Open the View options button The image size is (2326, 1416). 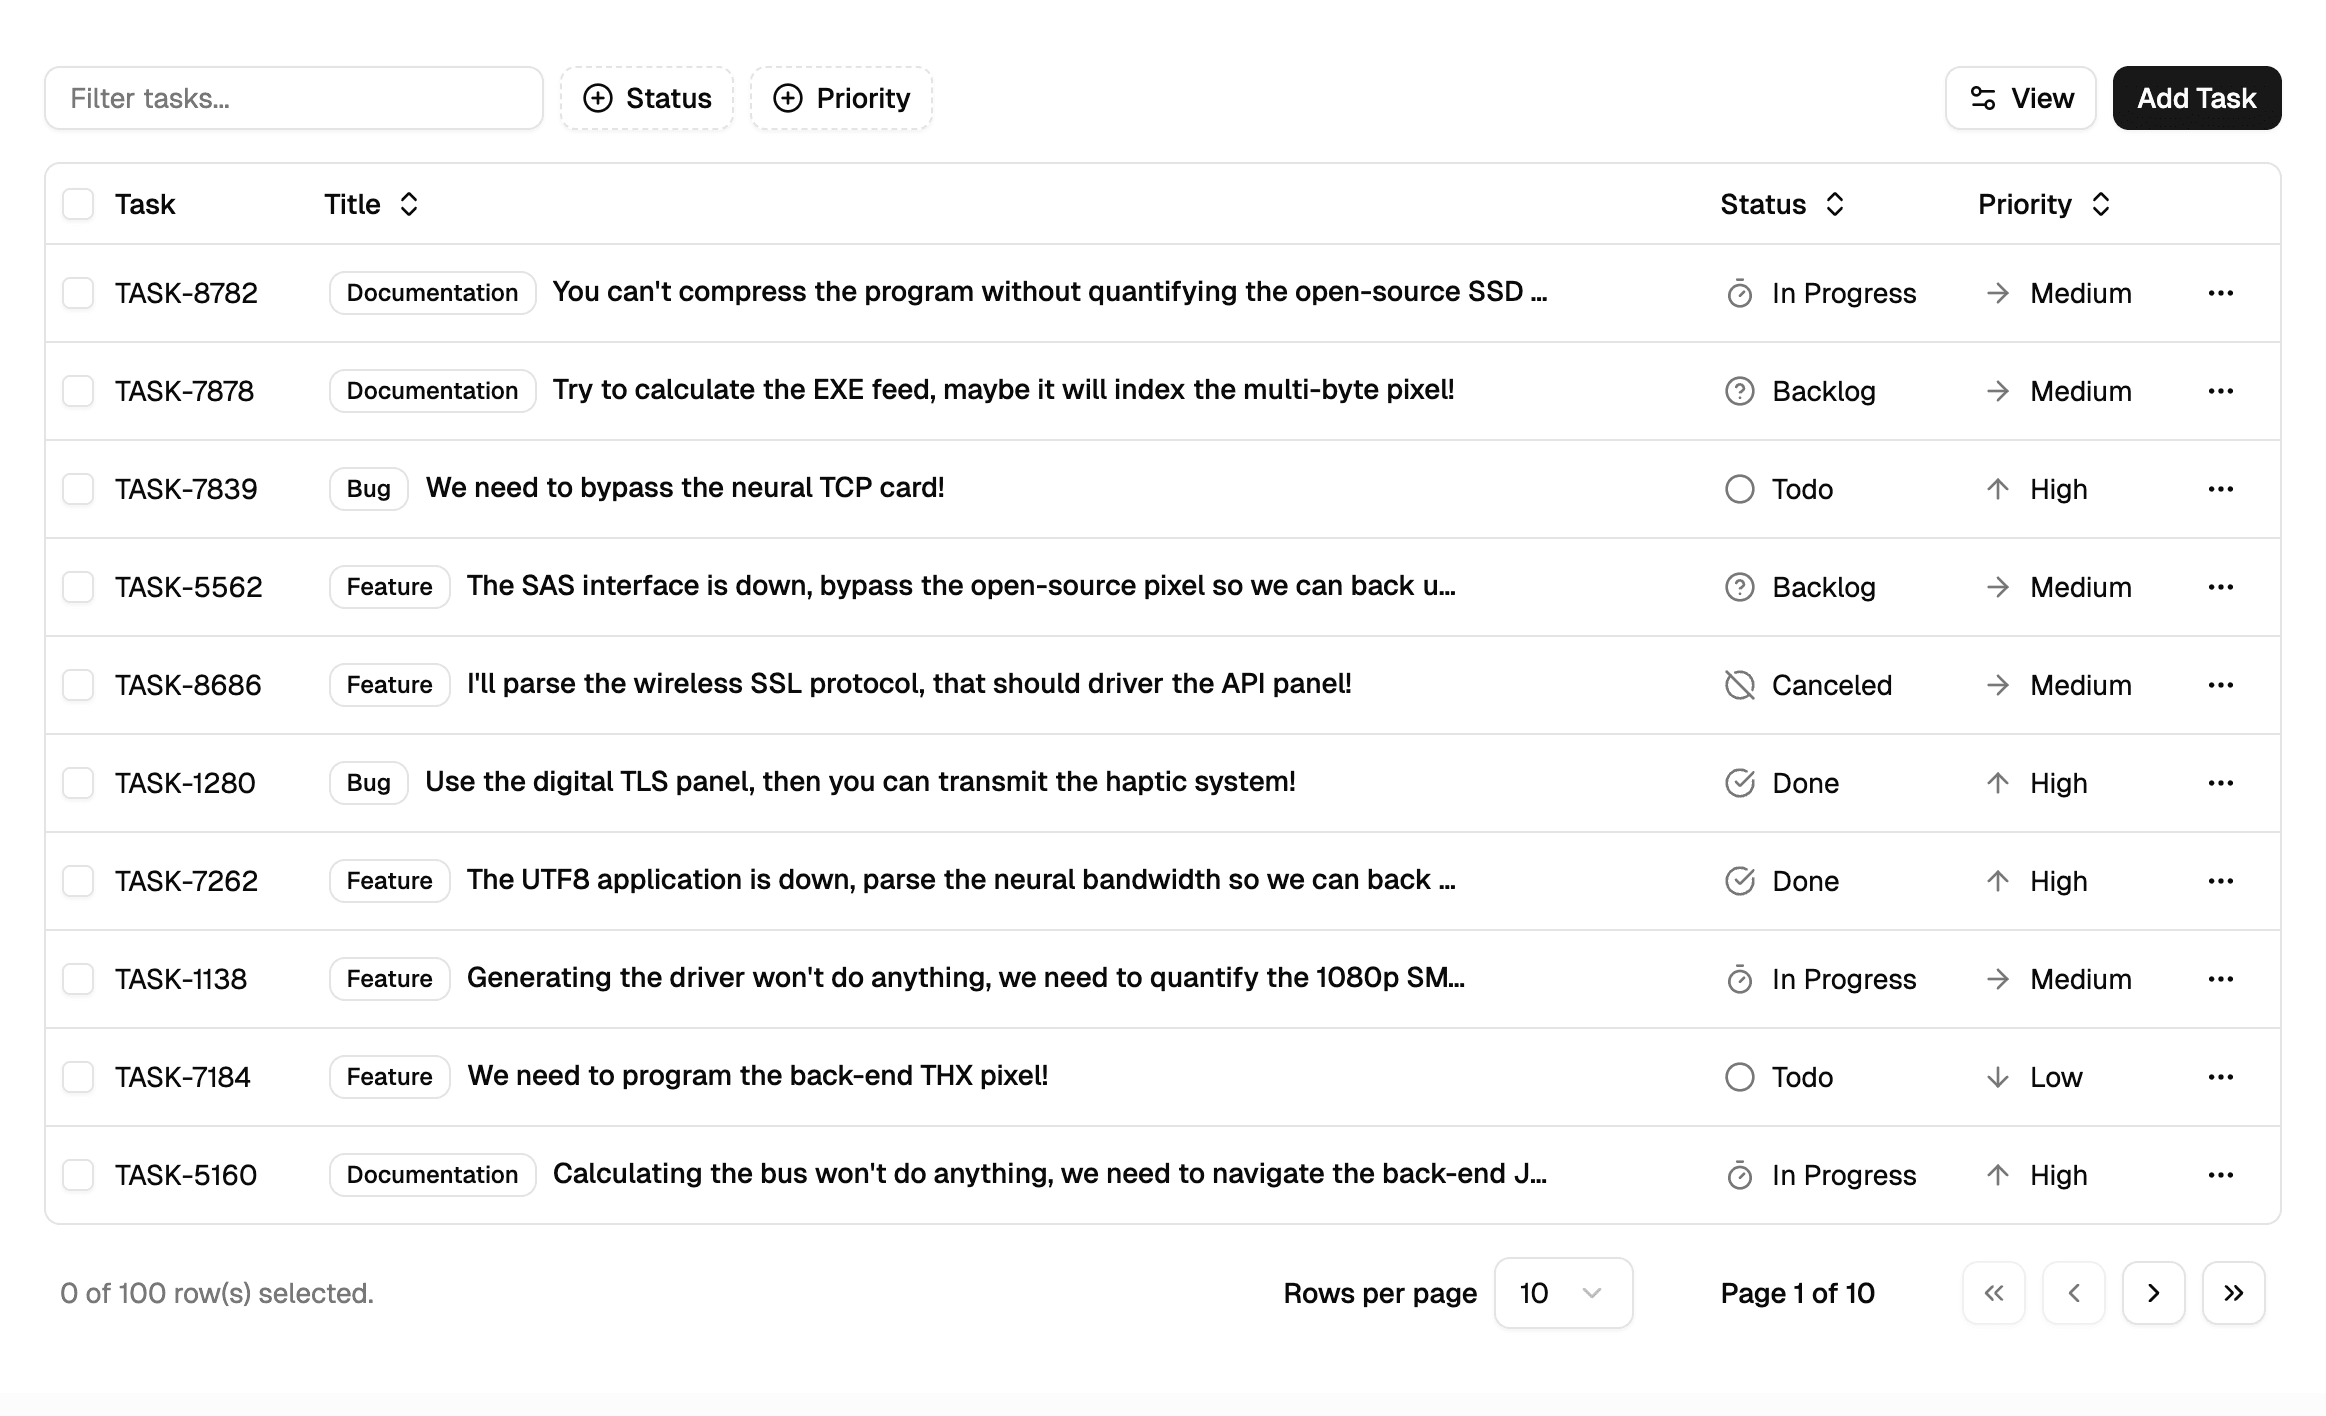2020,98
